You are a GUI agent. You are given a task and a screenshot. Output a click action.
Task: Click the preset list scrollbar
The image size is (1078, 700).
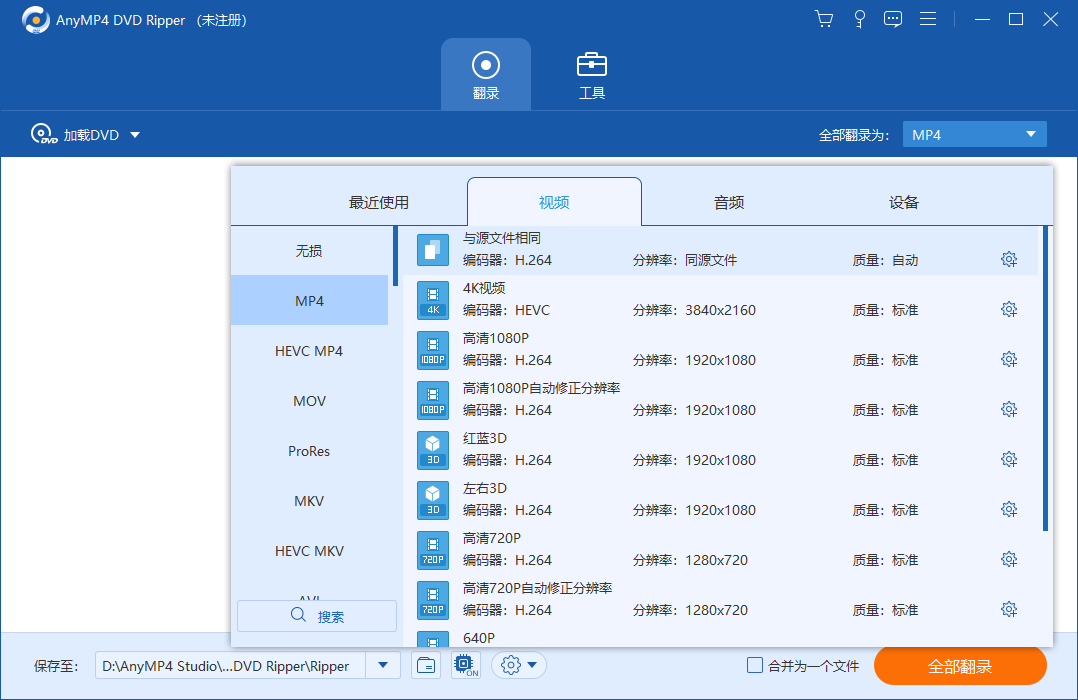[x=1045, y=378]
